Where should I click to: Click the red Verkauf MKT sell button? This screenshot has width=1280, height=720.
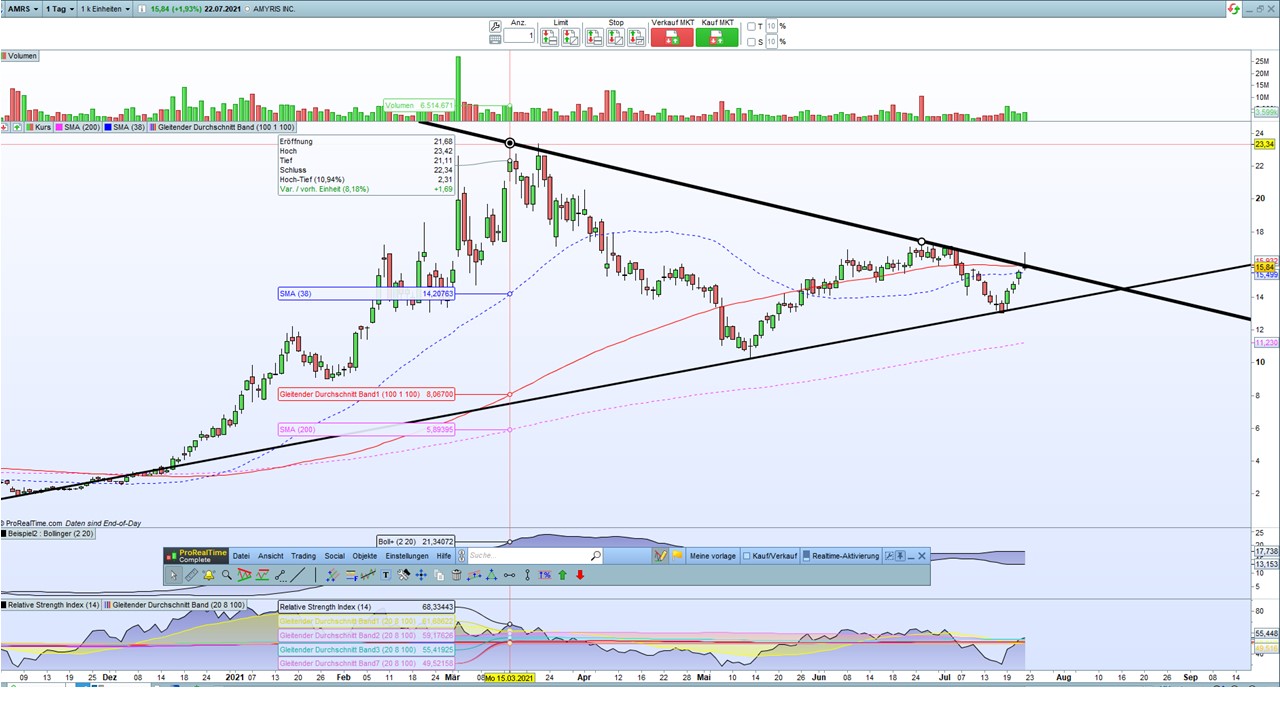(672, 37)
